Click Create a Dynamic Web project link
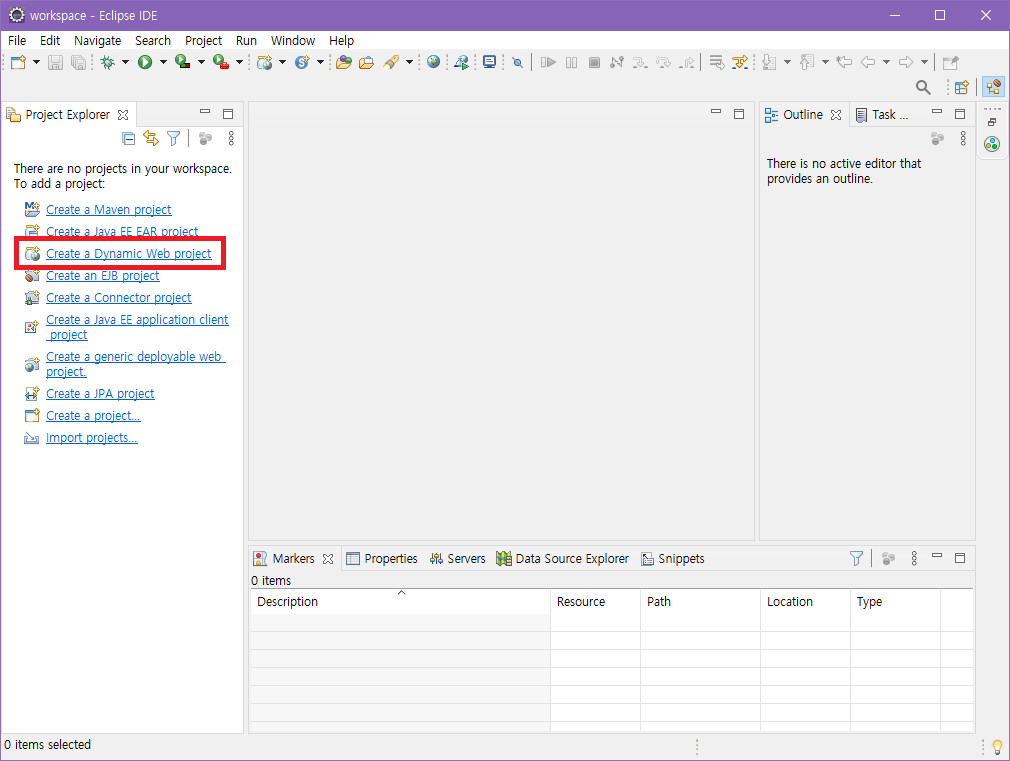This screenshot has height=761, width=1010. click(128, 254)
